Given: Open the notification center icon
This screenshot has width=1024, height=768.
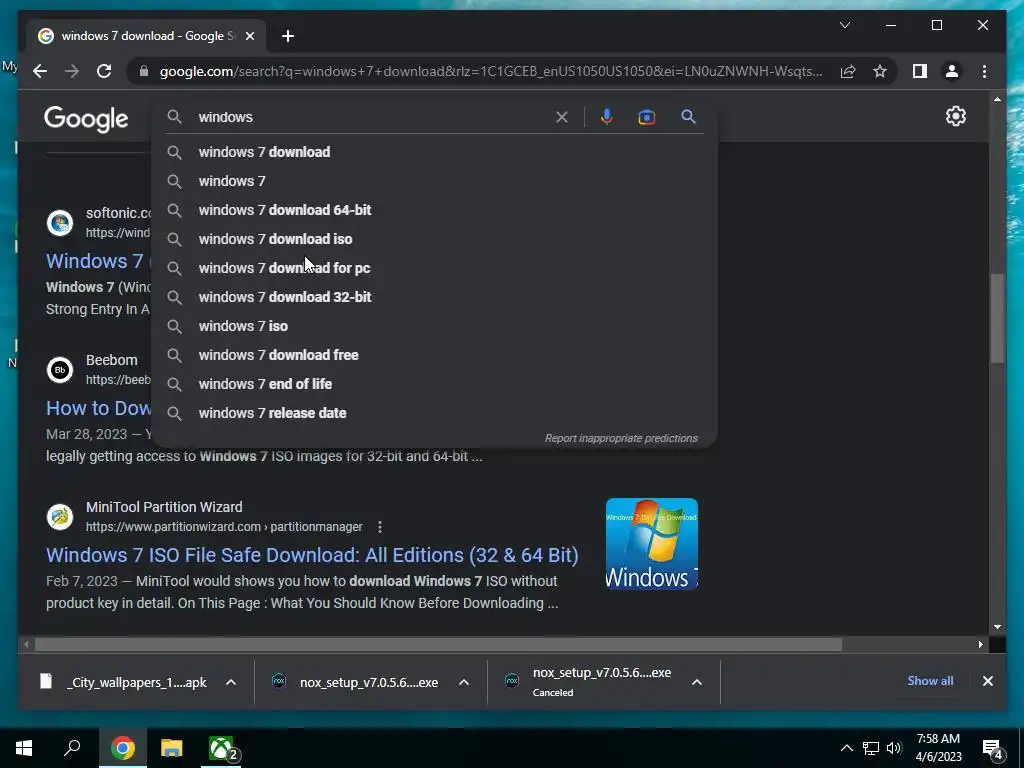Looking at the screenshot, I should pos(992,750).
